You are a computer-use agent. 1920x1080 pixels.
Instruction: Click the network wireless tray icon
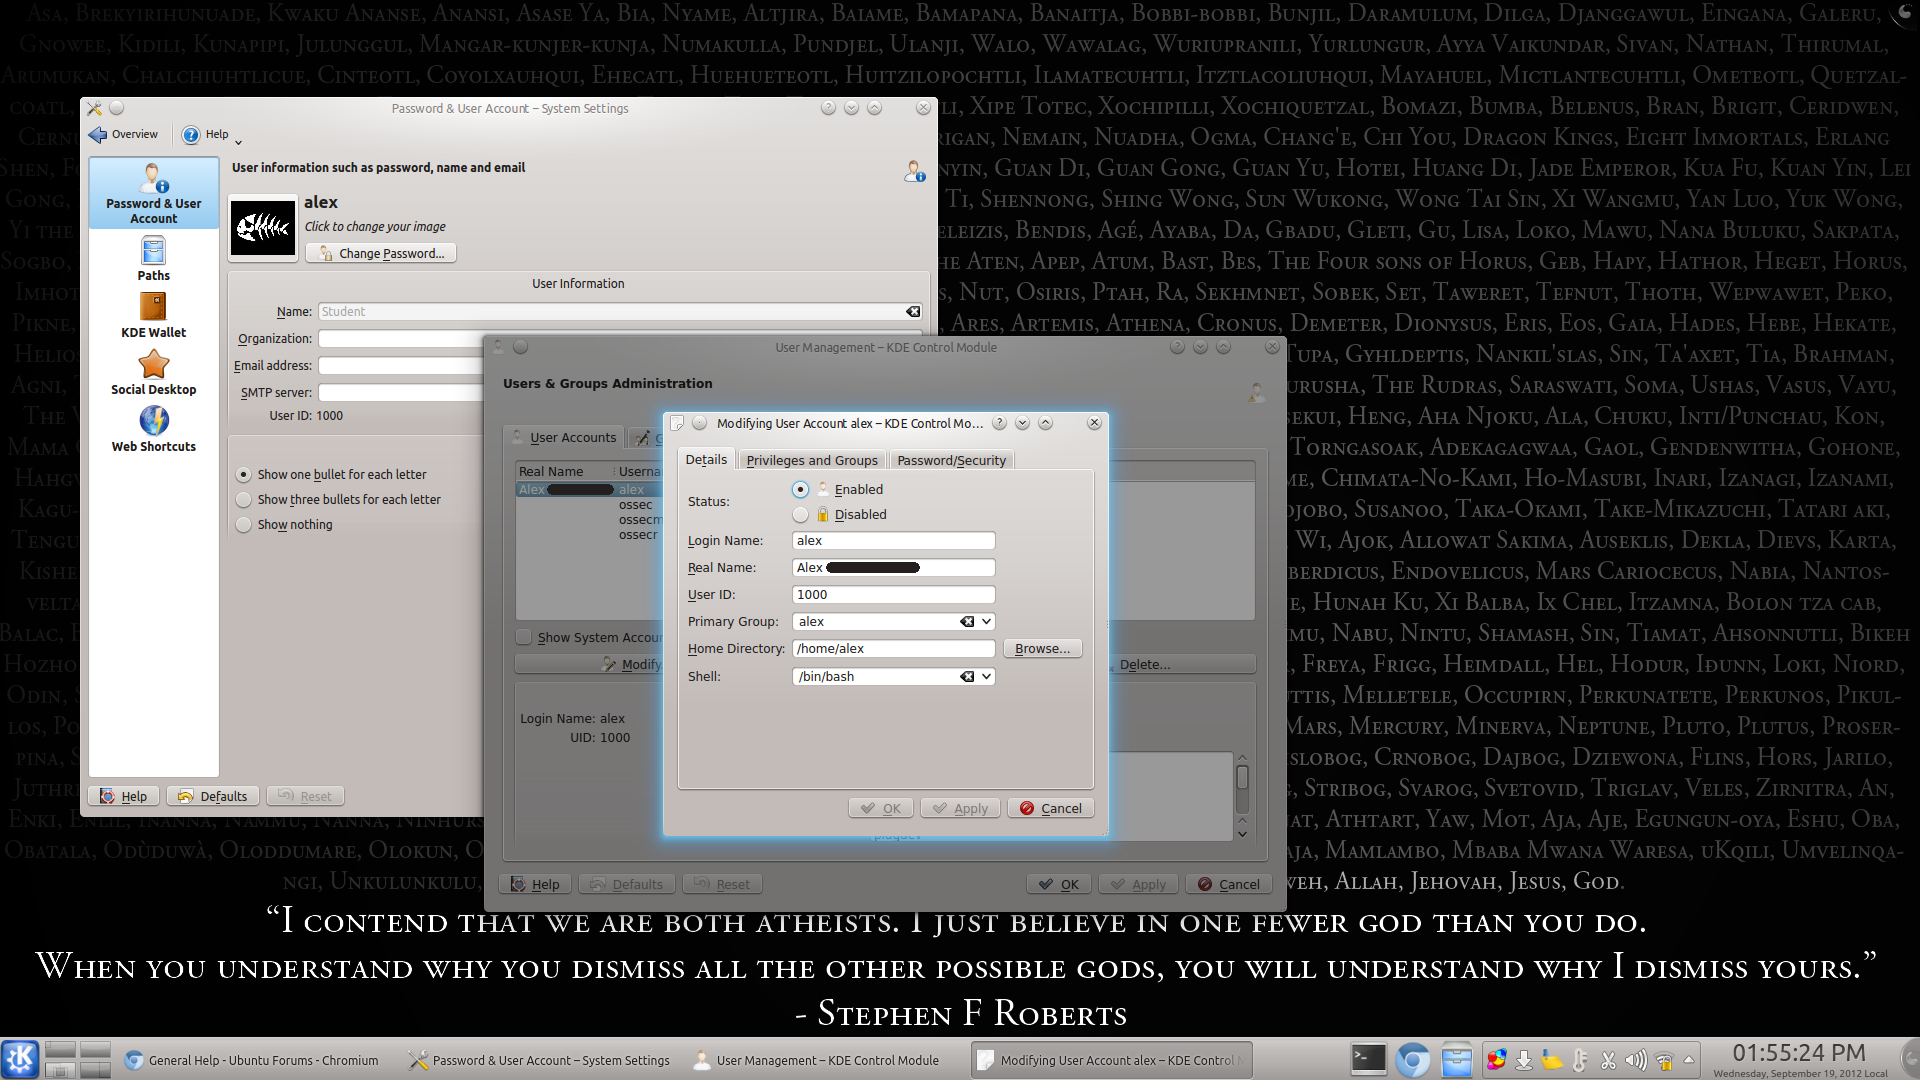[1664, 1060]
